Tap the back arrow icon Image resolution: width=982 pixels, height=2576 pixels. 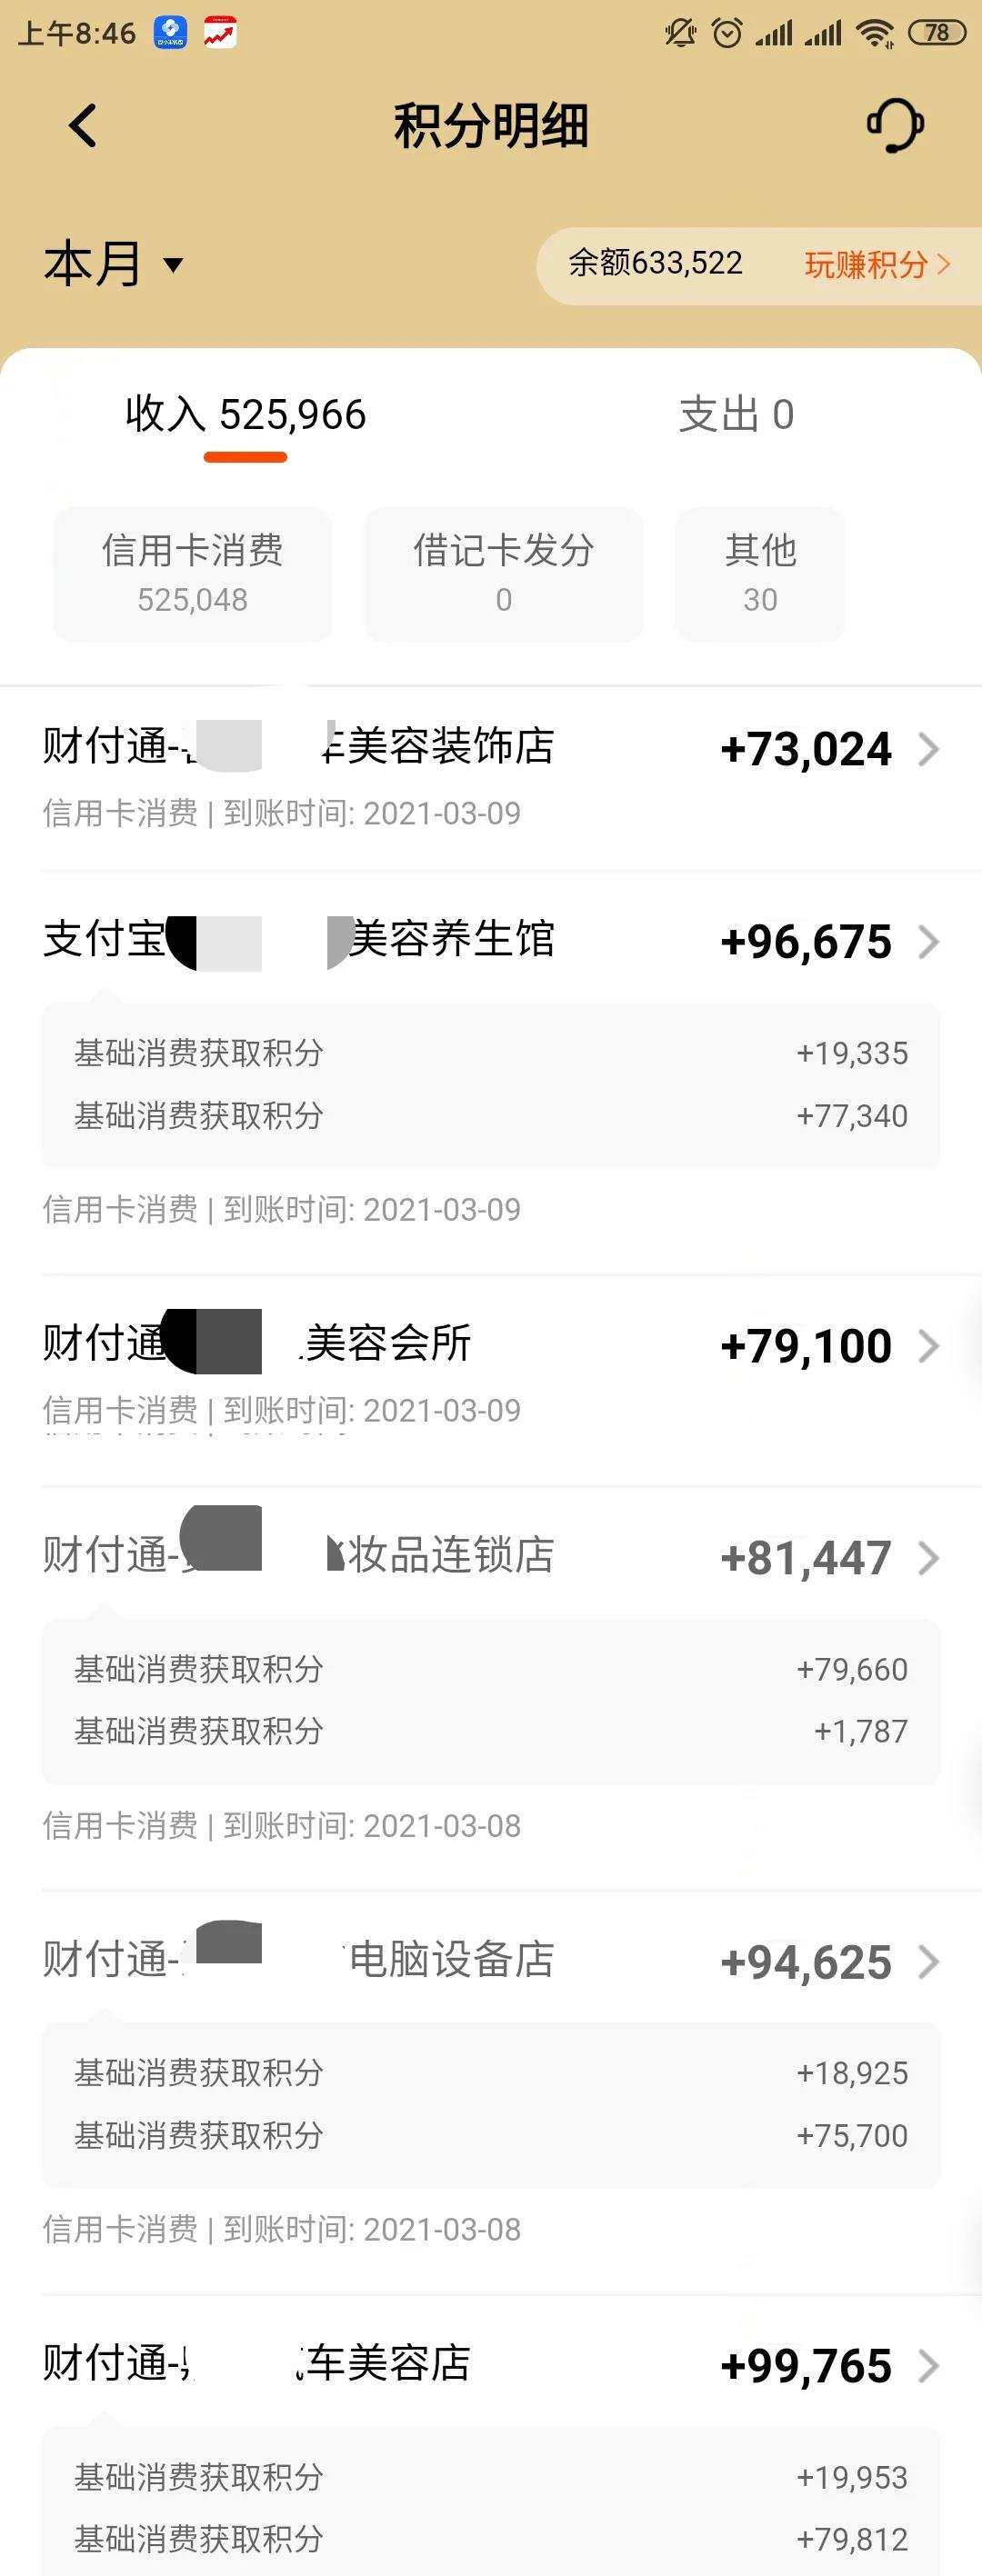click(x=83, y=126)
